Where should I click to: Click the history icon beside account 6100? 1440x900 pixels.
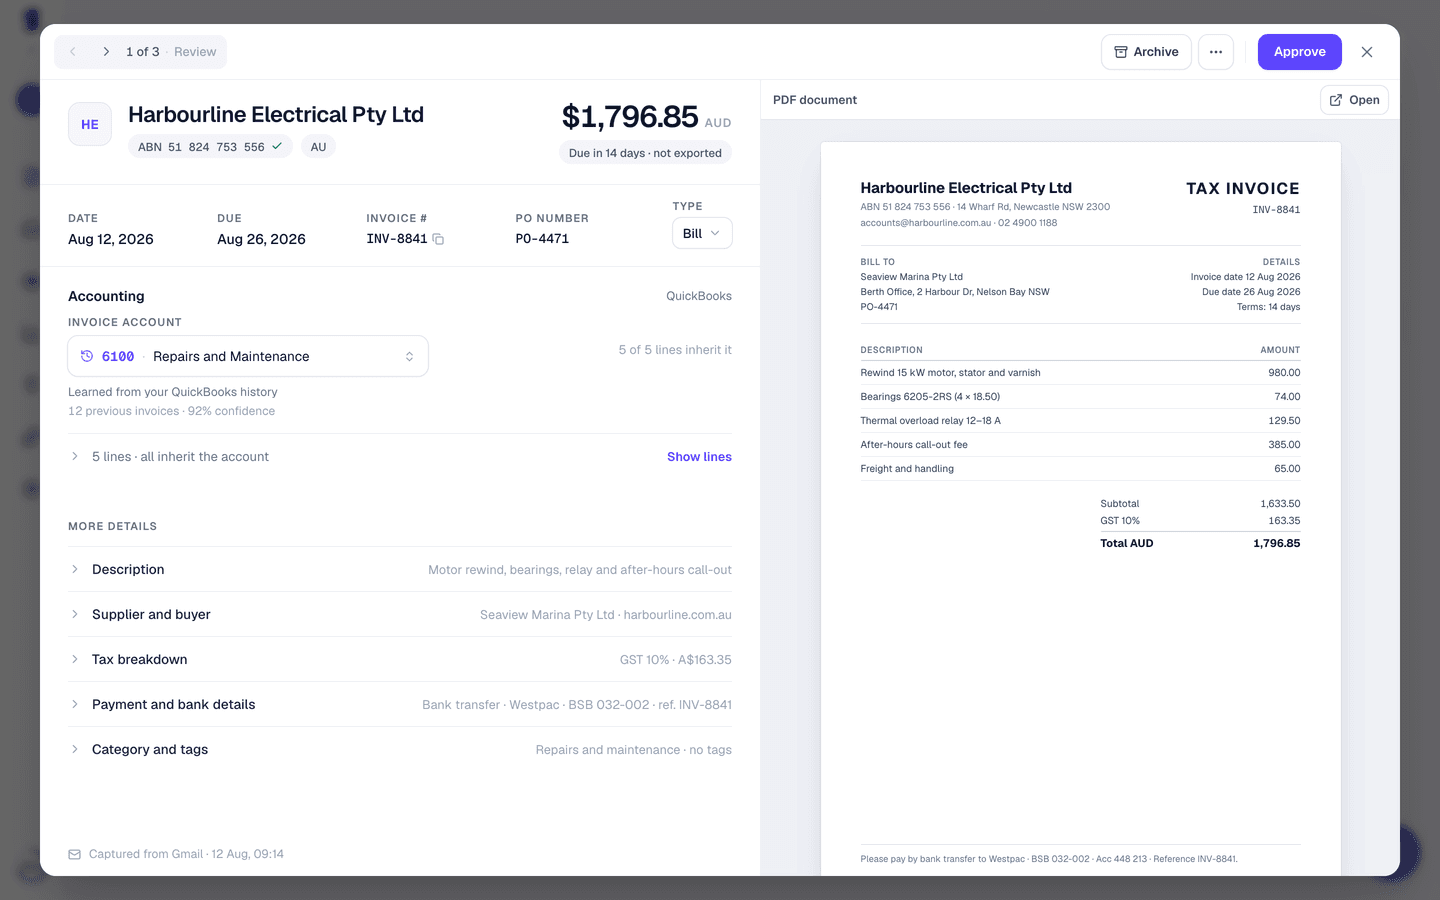pyautogui.click(x=87, y=356)
